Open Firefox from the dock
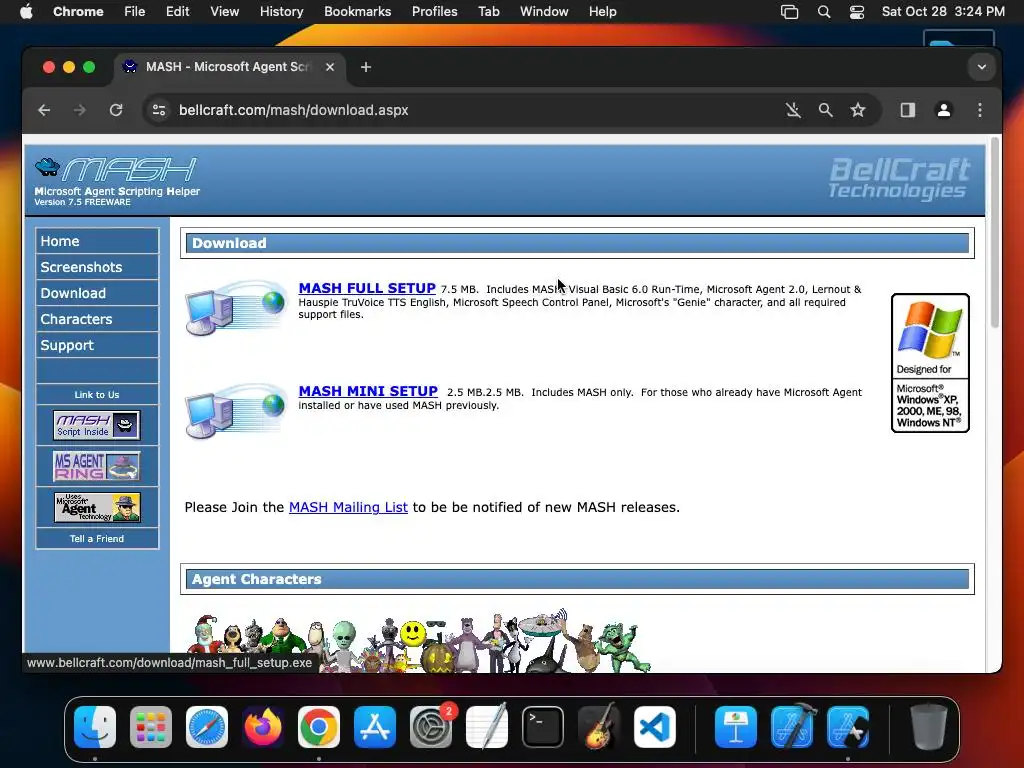Screen dimensions: 1024x768 click(263, 727)
